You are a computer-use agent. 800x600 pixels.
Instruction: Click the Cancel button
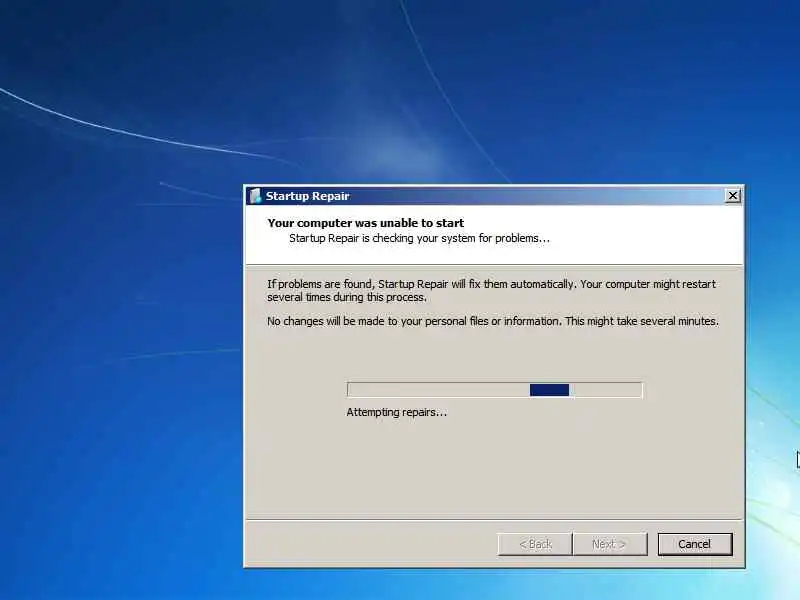[x=695, y=544]
